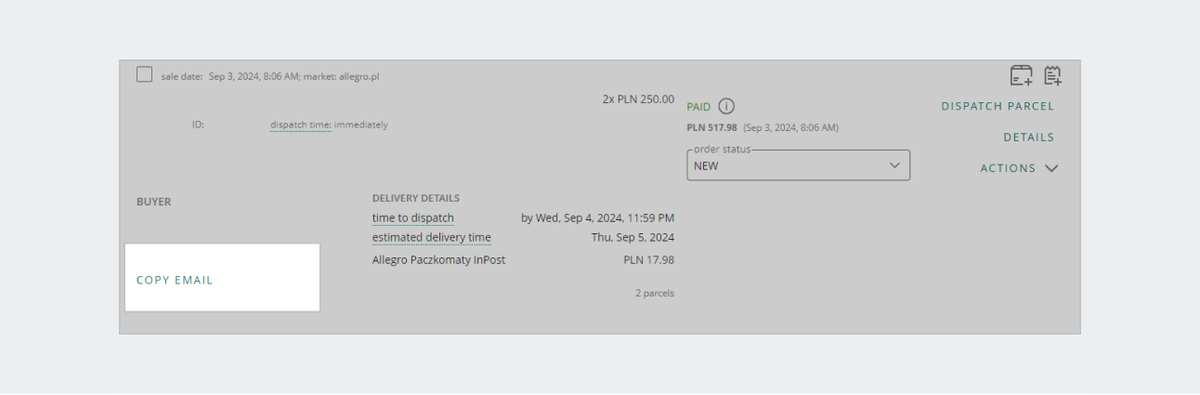Click COPY EMAIL

pos(175,280)
